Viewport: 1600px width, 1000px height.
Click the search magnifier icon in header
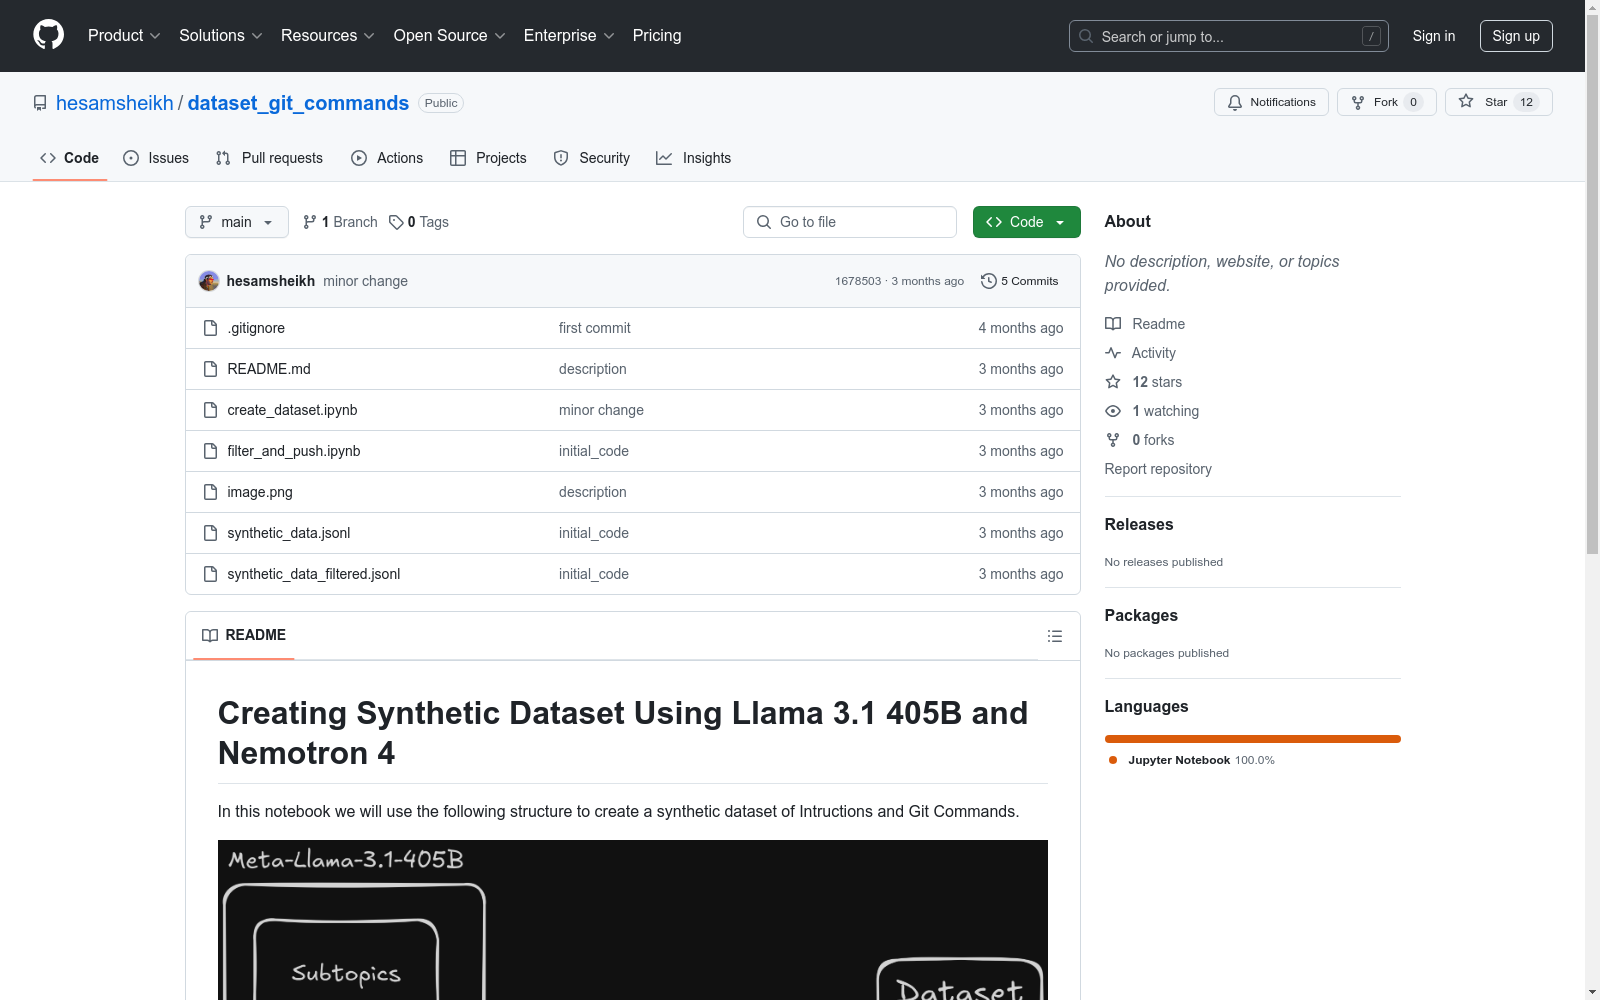[x=1086, y=36]
